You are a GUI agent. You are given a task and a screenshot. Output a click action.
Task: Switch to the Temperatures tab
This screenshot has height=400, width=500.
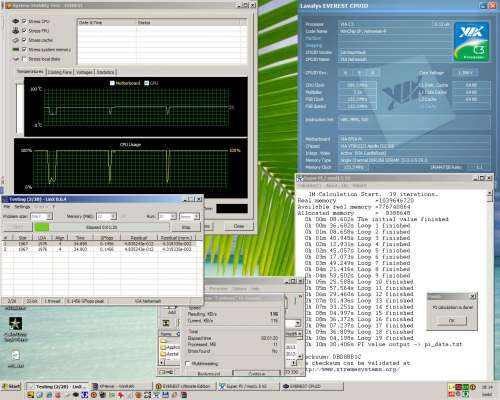(x=30, y=72)
